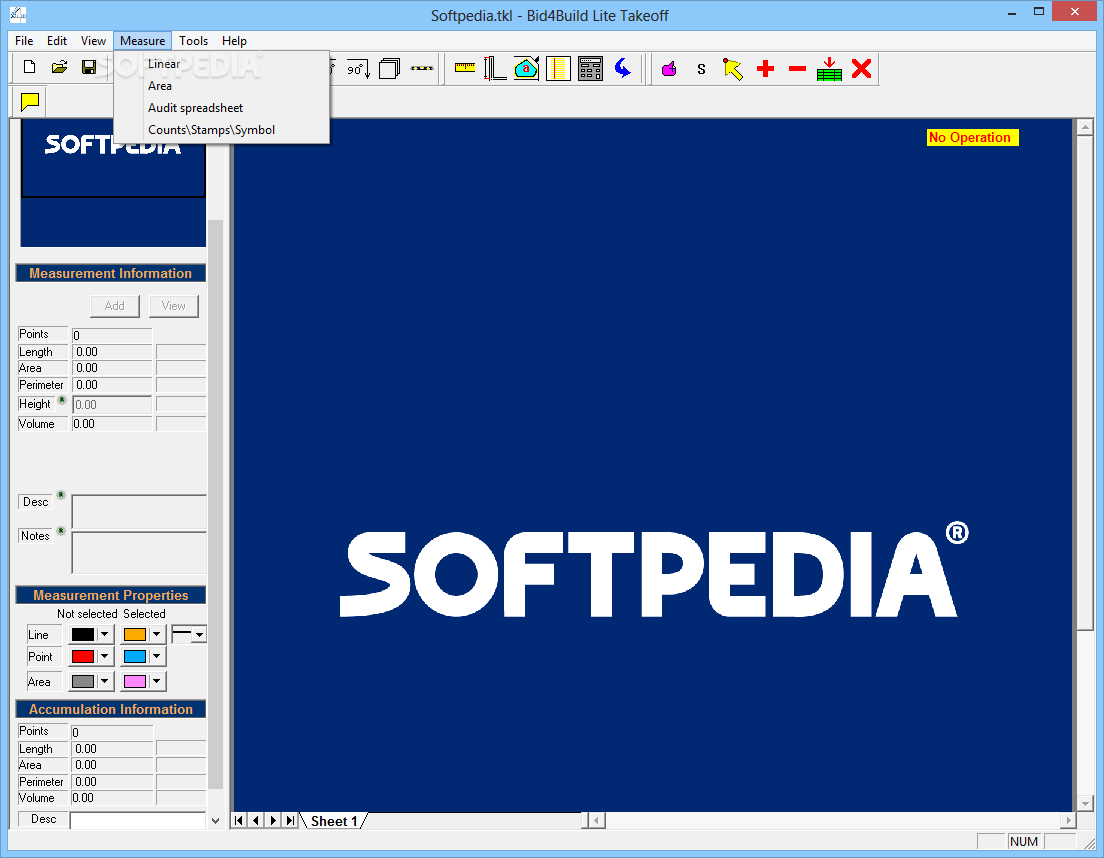Open the View menu
This screenshot has height=858, width=1104.
[93, 41]
